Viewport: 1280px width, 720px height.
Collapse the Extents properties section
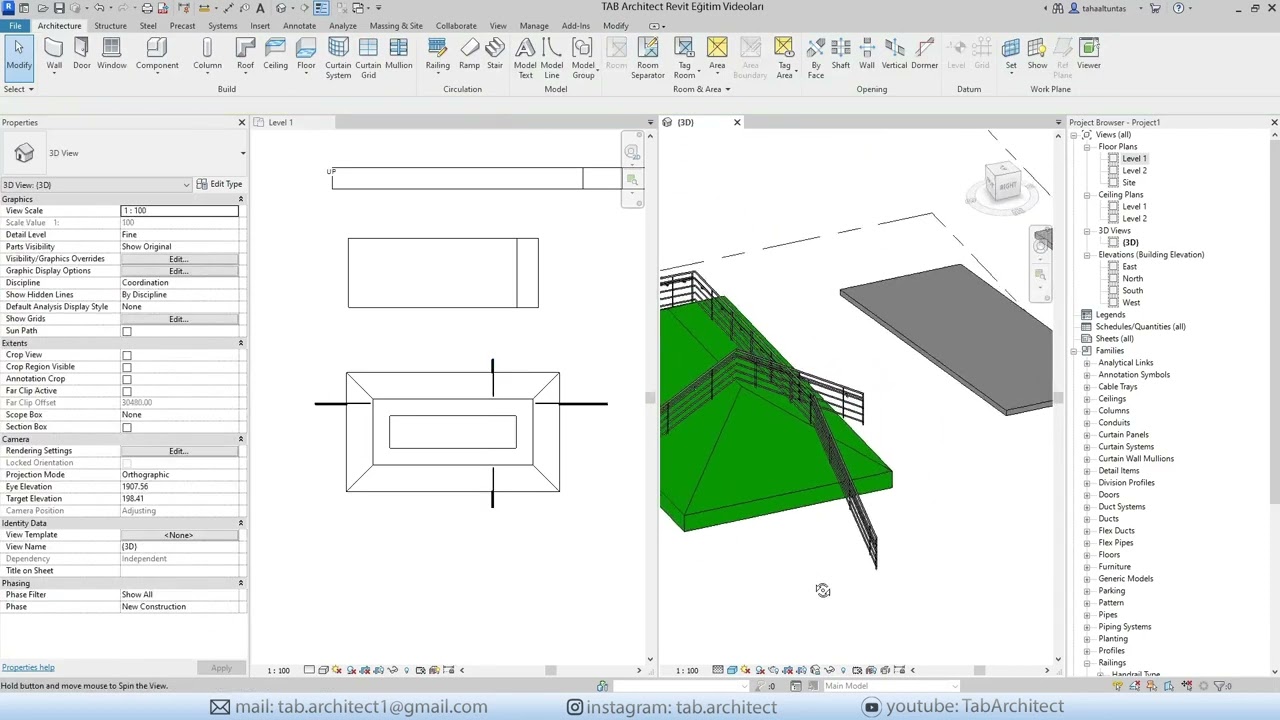click(241, 343)
